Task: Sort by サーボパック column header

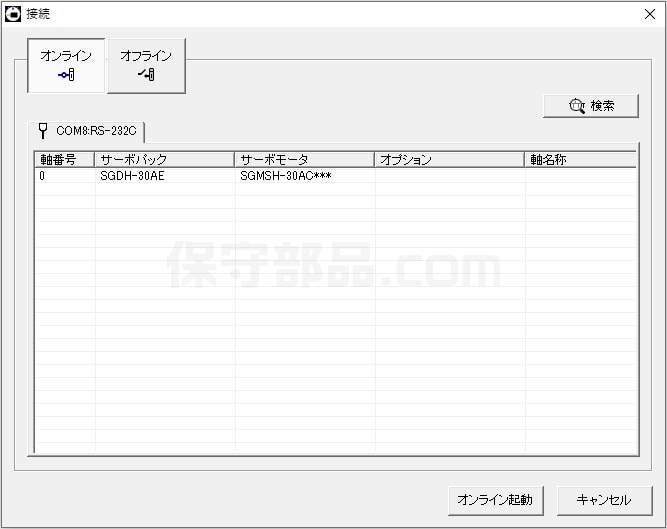Action: tap(164, 160)
